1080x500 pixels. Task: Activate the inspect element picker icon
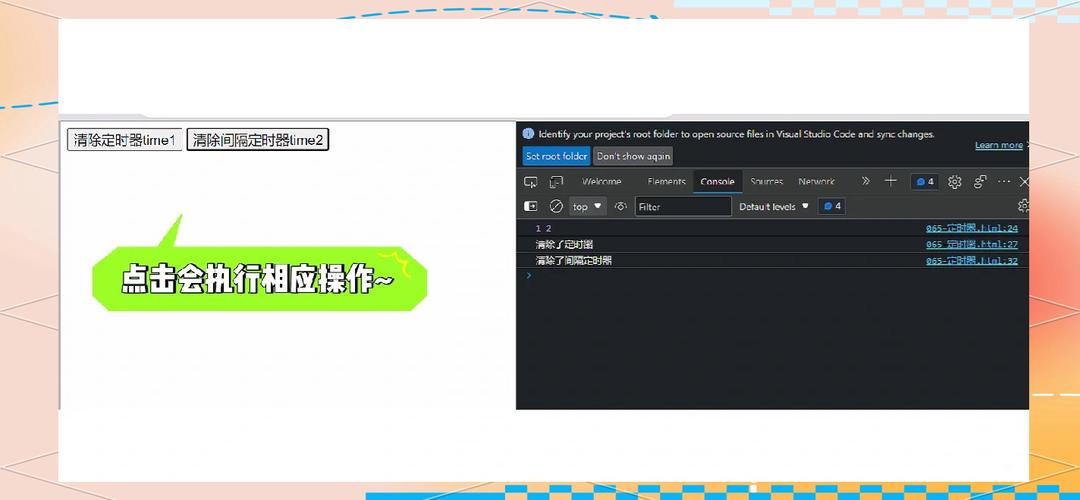click(x=530, y=182)
